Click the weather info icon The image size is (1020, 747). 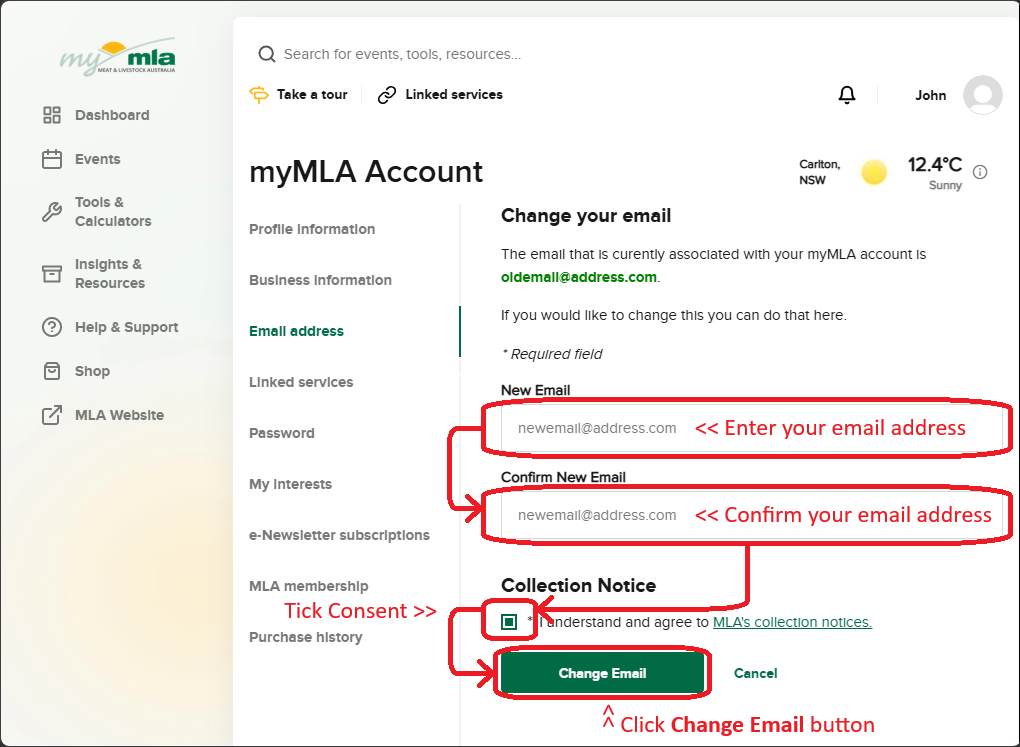click(x=980, y=172)
